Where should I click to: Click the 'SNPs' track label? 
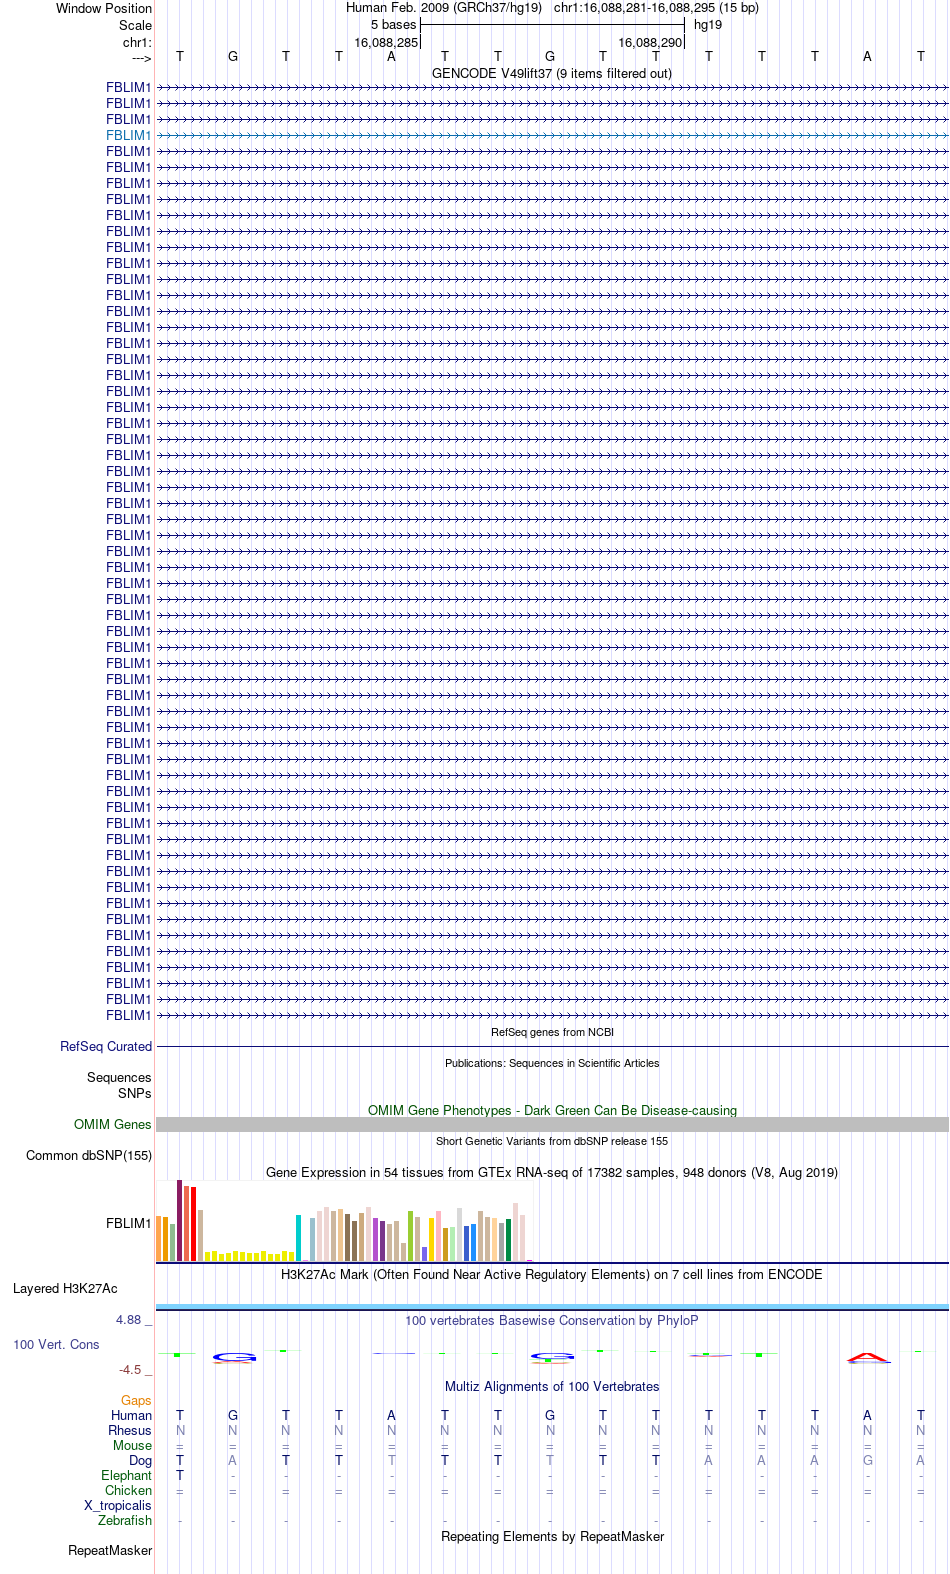click(135, 1093)
